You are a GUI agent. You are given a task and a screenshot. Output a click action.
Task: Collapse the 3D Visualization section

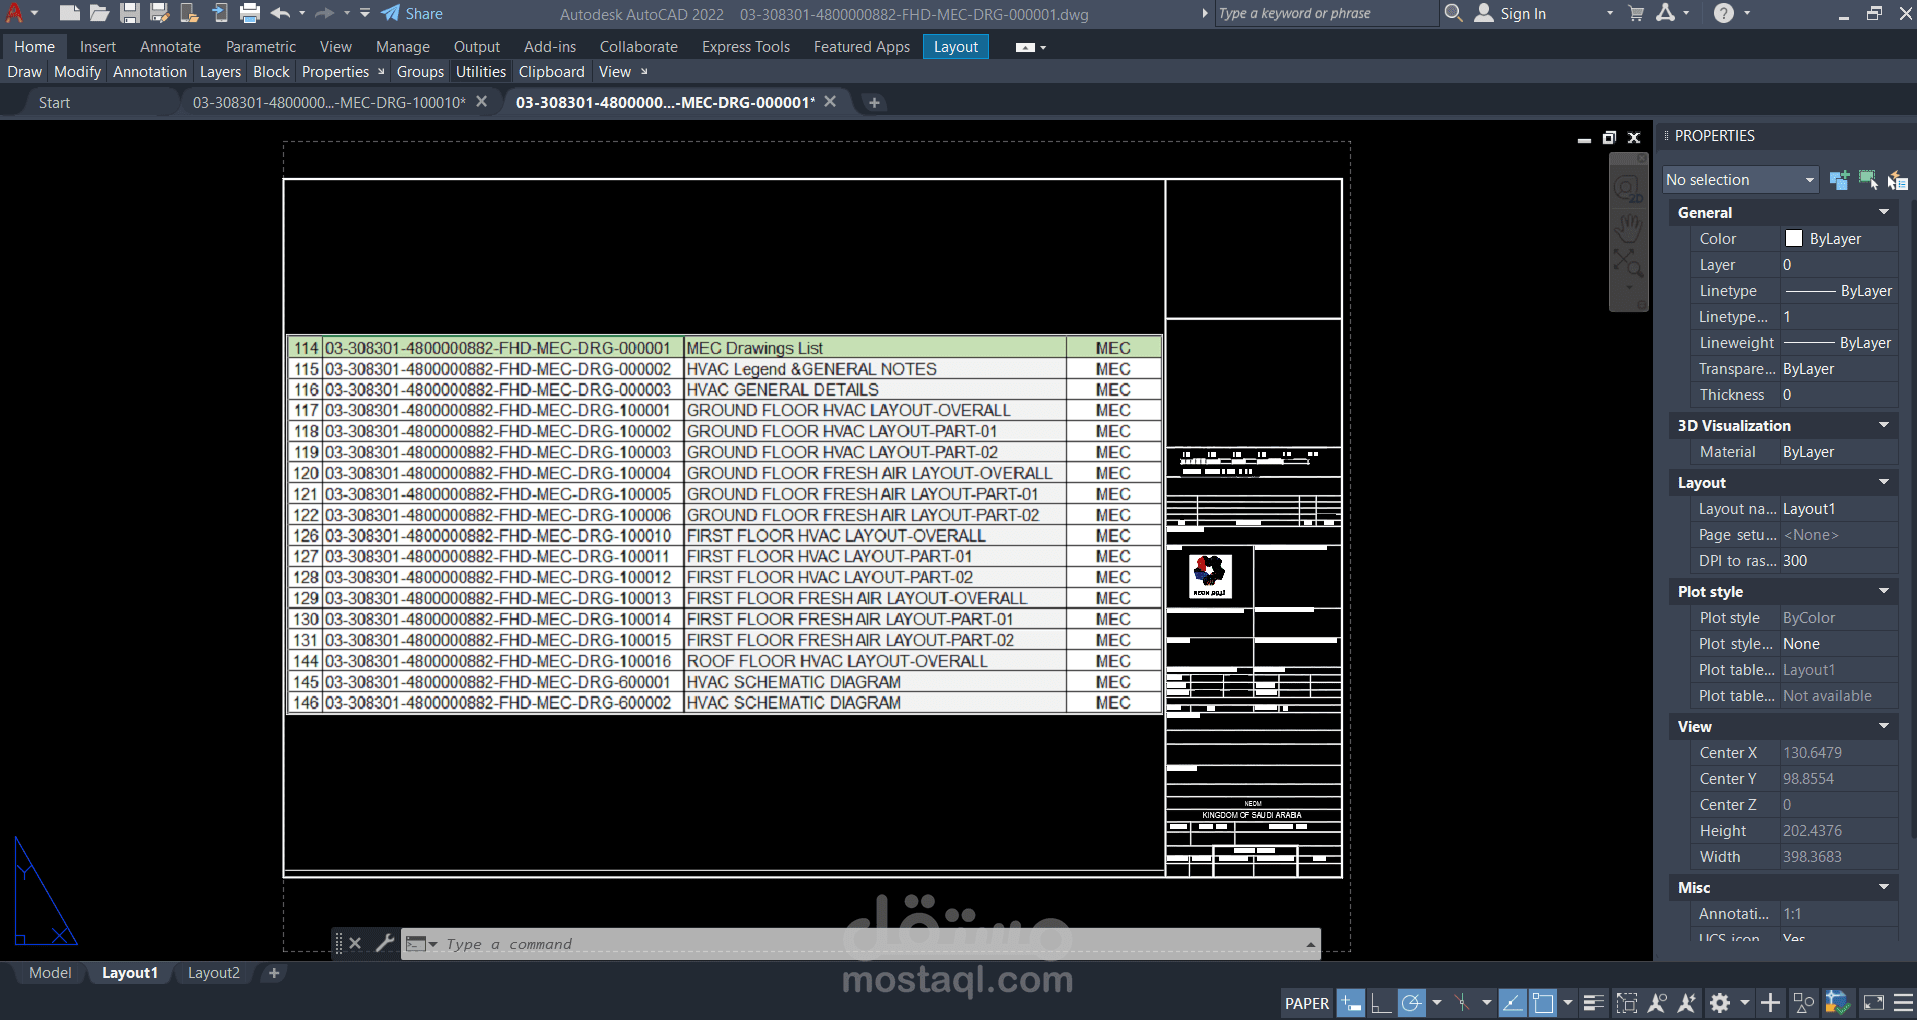pyautogui.click(x=1884, y=425)
